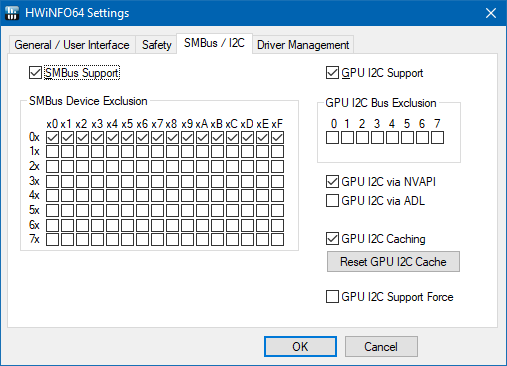Exclude GPU I2C bus 0
The width and height of the screenshot is (507, 366).
(332, 137)
